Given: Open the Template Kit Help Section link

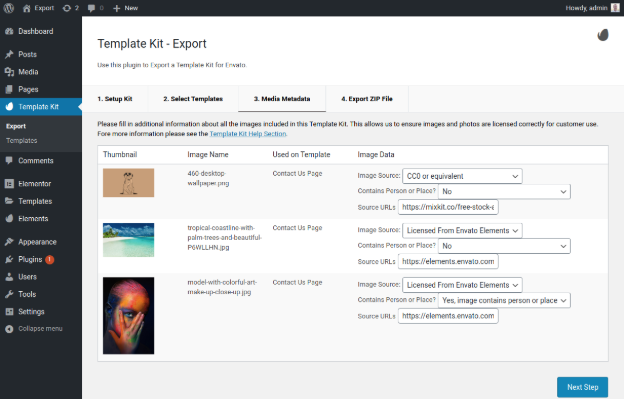Looking at the screenshot, I should tap(248, 134).
